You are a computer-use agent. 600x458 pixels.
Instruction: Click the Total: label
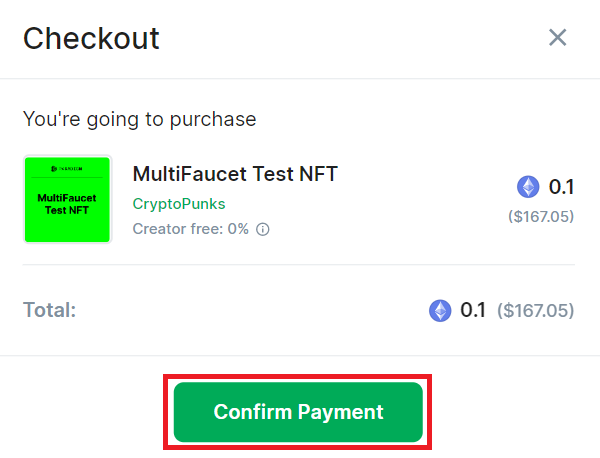[x=49, y=310]
